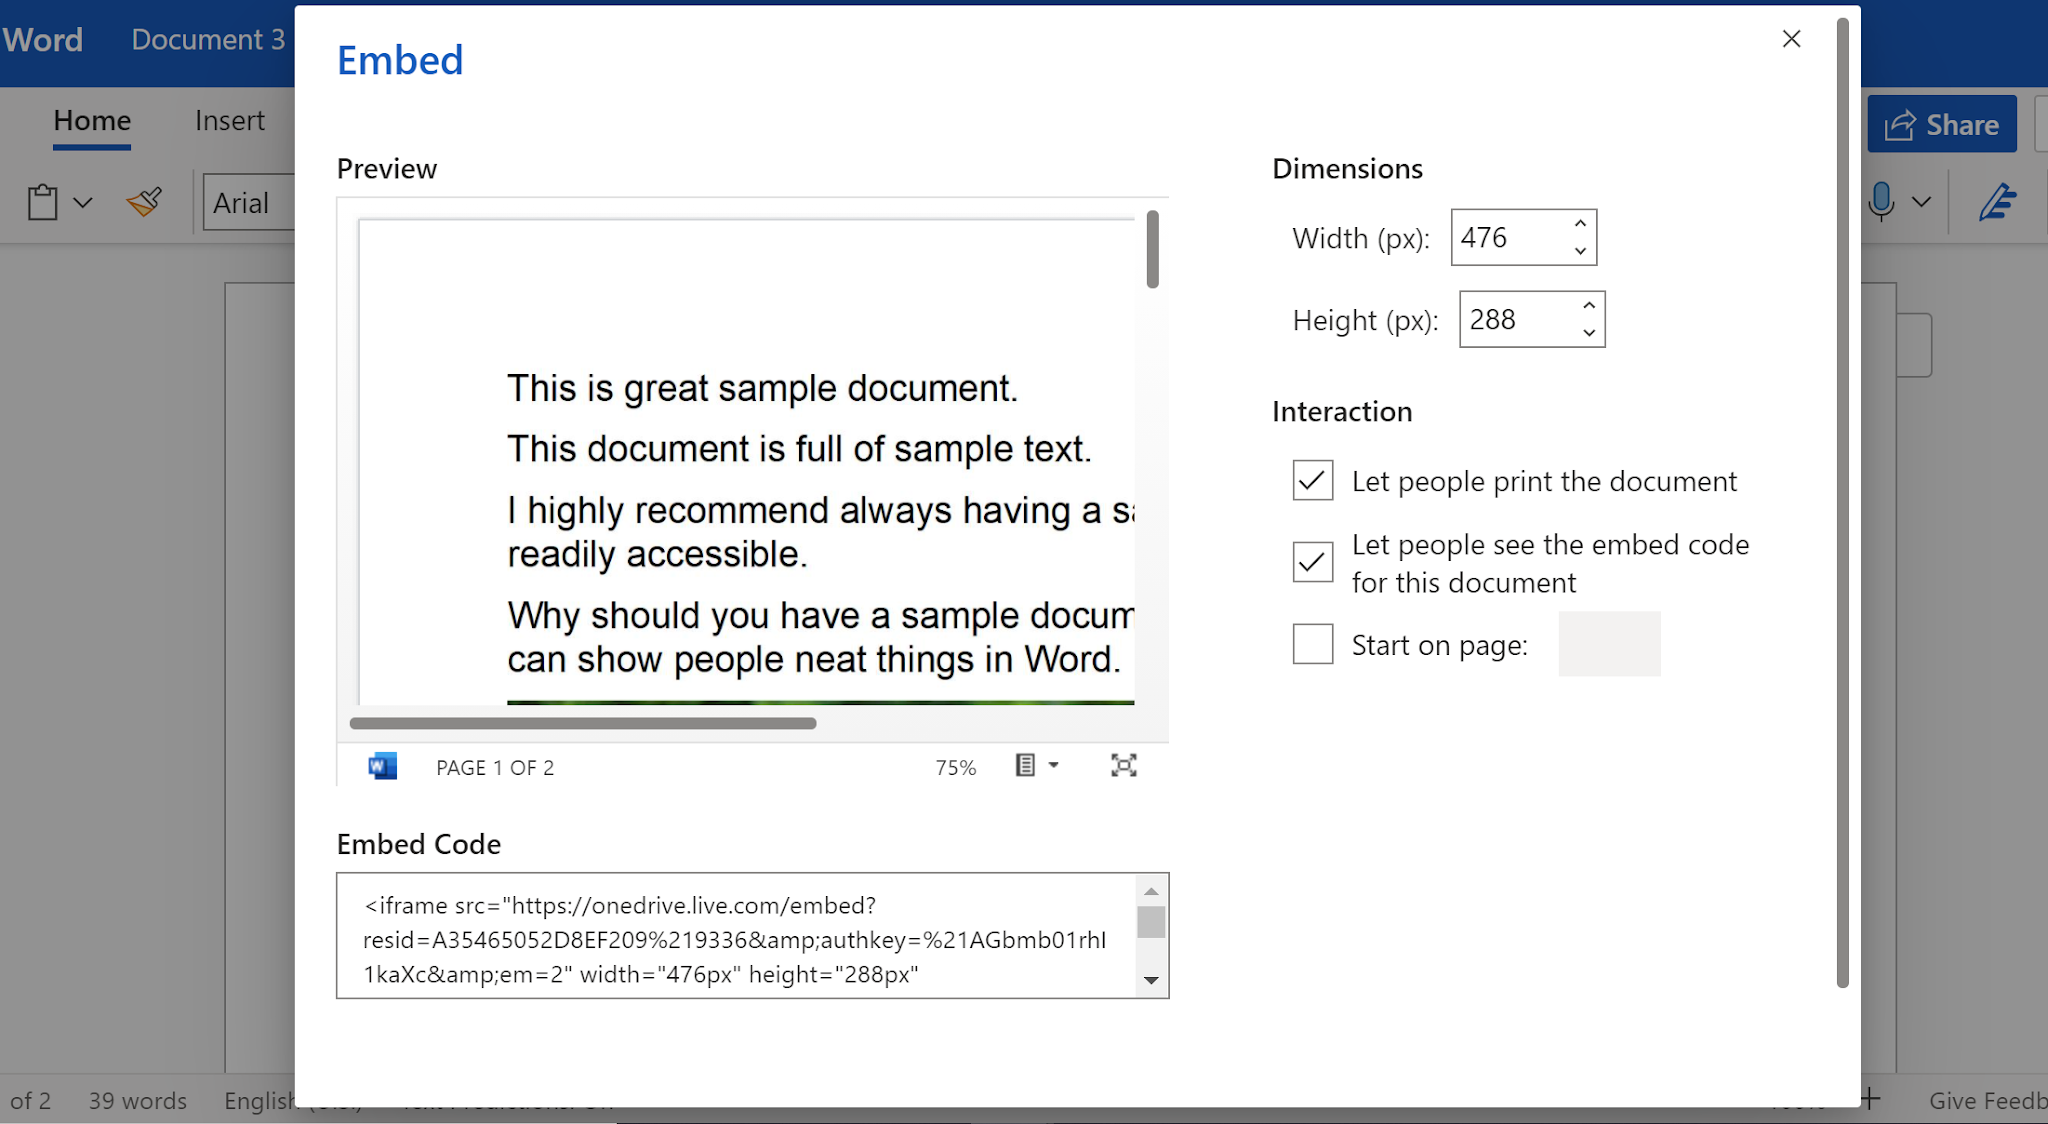Image resolution: width=2048 pixels, height=1124 pixels.
Task: Select the Home ribbon tab
Action: coord(91,120)
